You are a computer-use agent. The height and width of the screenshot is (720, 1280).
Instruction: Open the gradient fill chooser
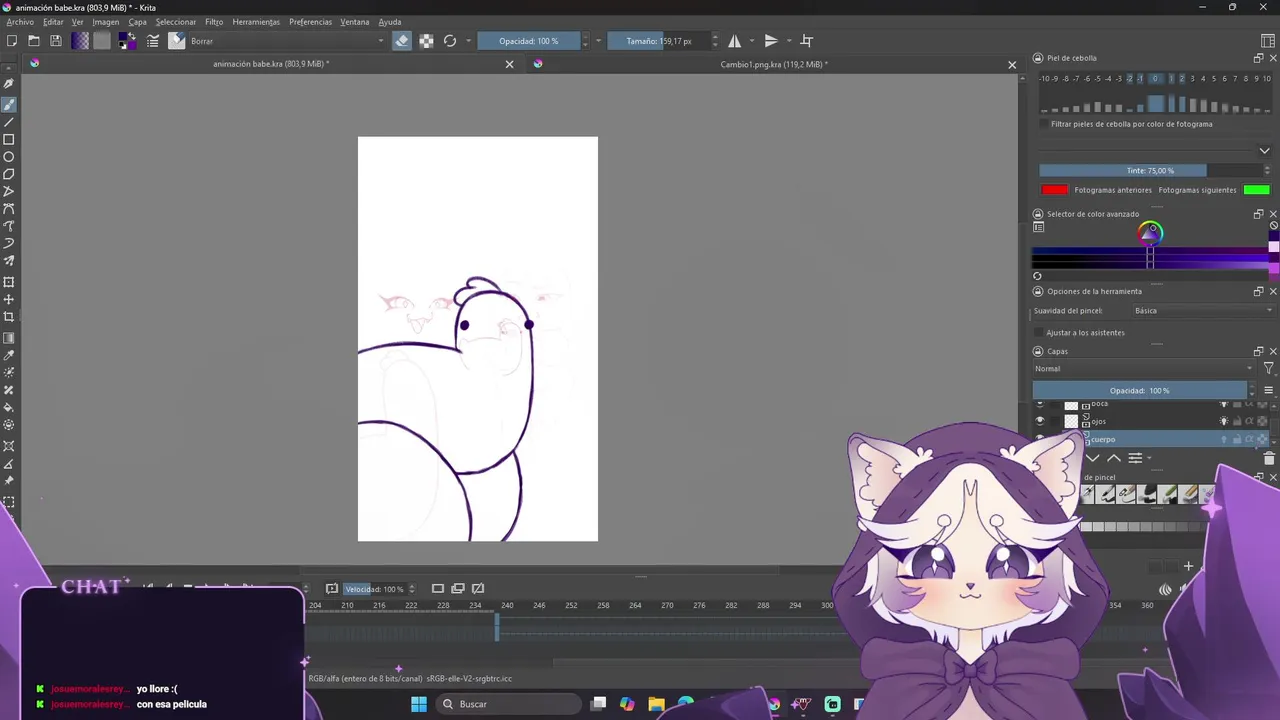[80, 41]
